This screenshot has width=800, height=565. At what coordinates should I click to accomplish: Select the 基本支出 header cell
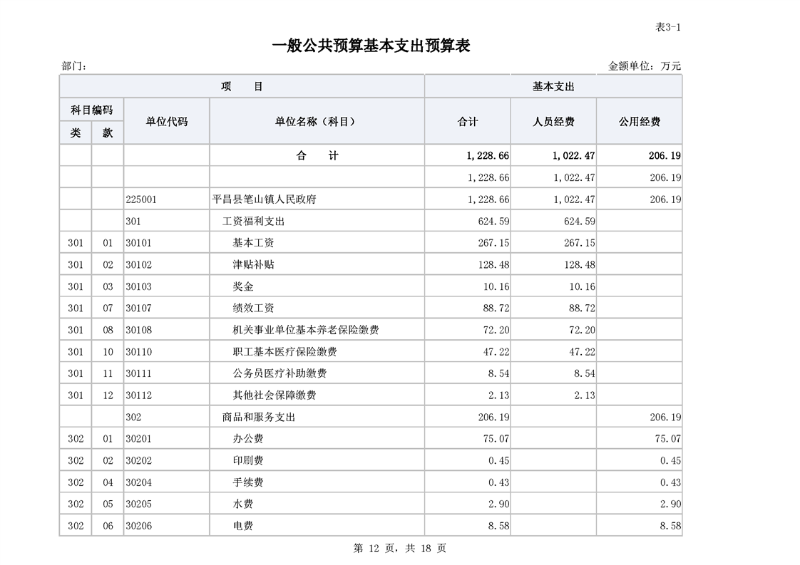[x=553, y=87]
